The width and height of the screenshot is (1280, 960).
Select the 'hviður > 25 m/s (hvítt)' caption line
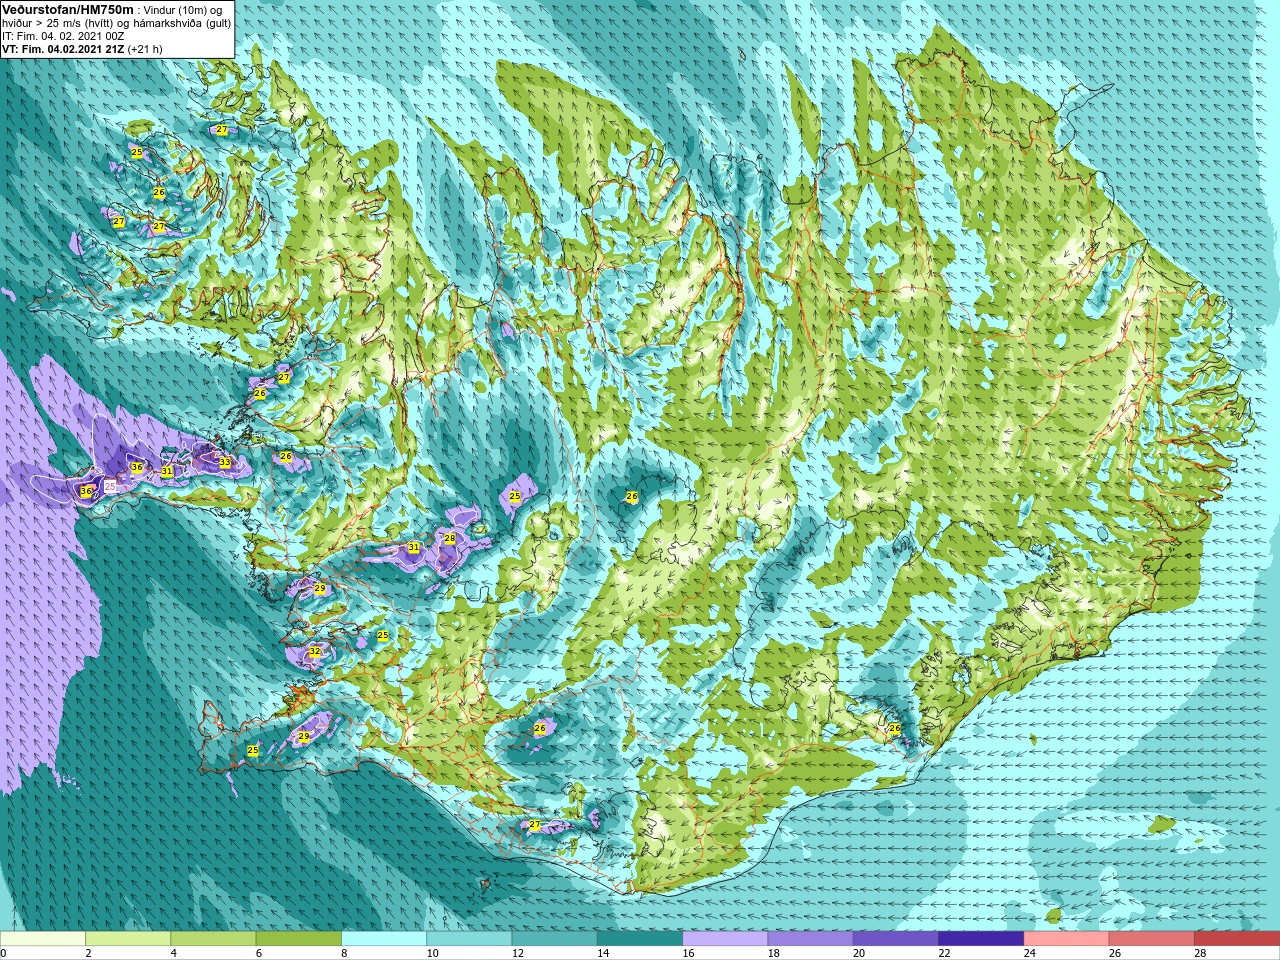click(116, 23)
